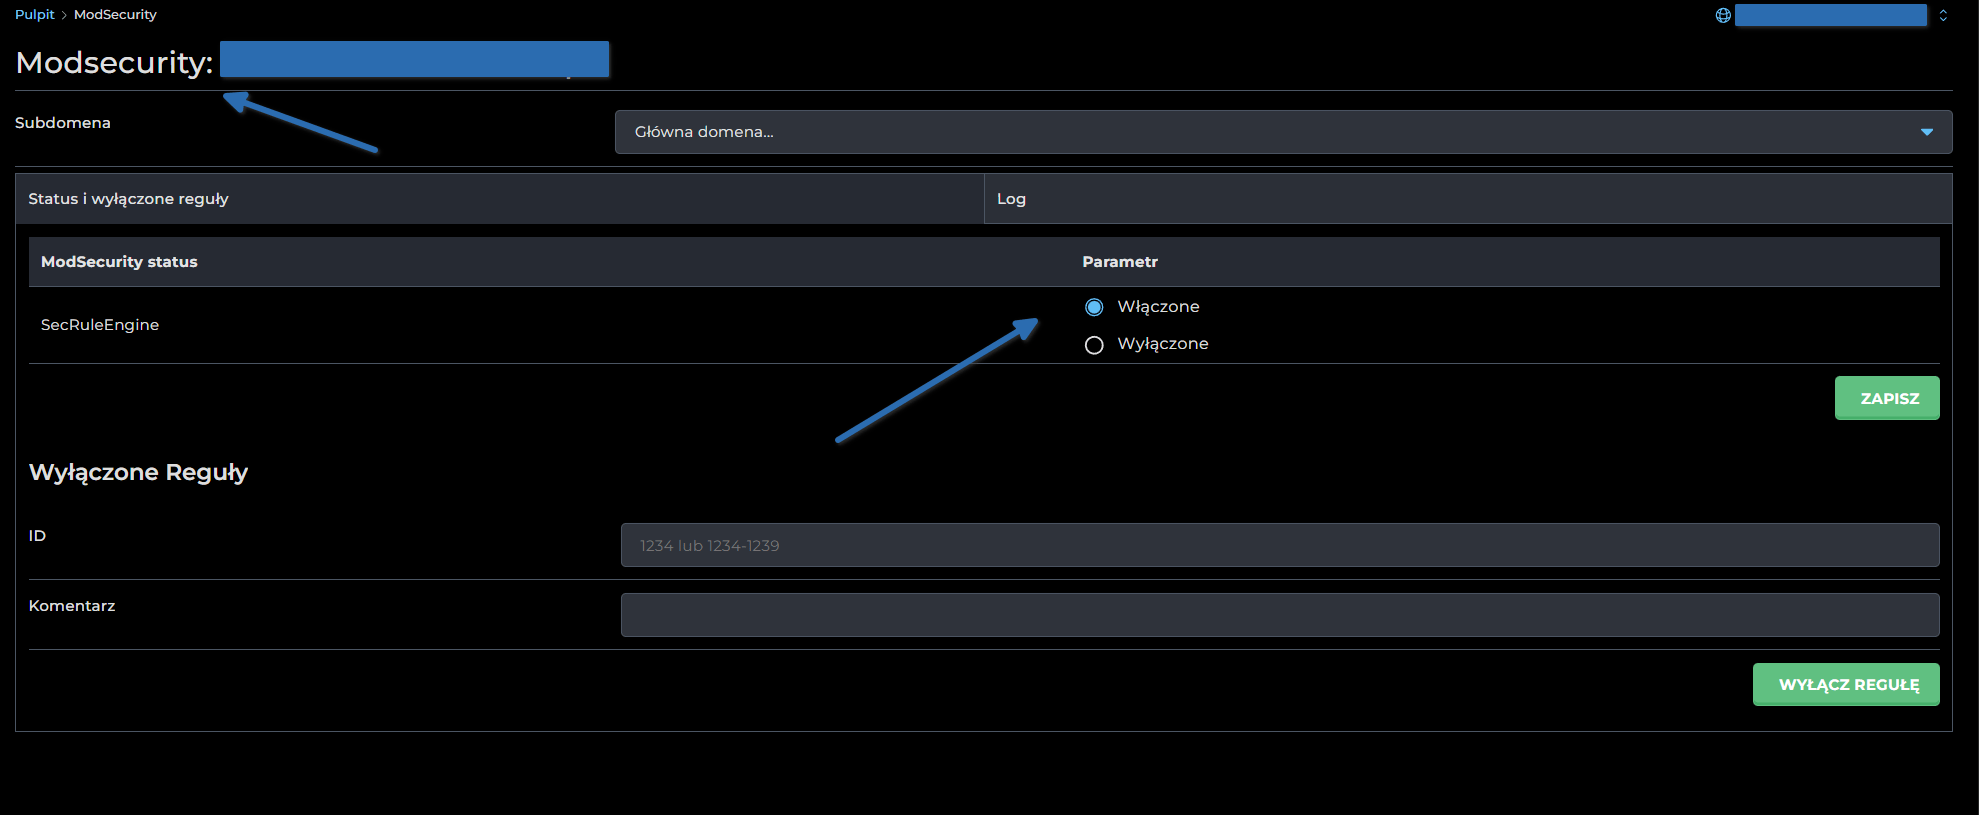
Task: Click the up-down chevron beside domain selector
Action: coord(1943,15)
